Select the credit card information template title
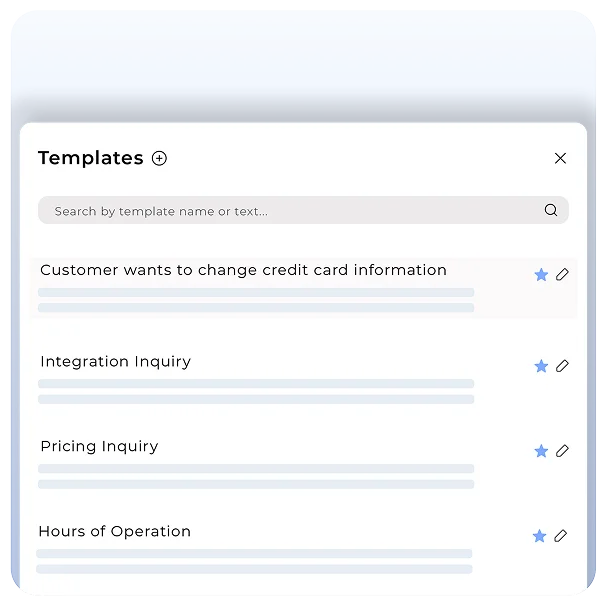 tap(243, 270)
